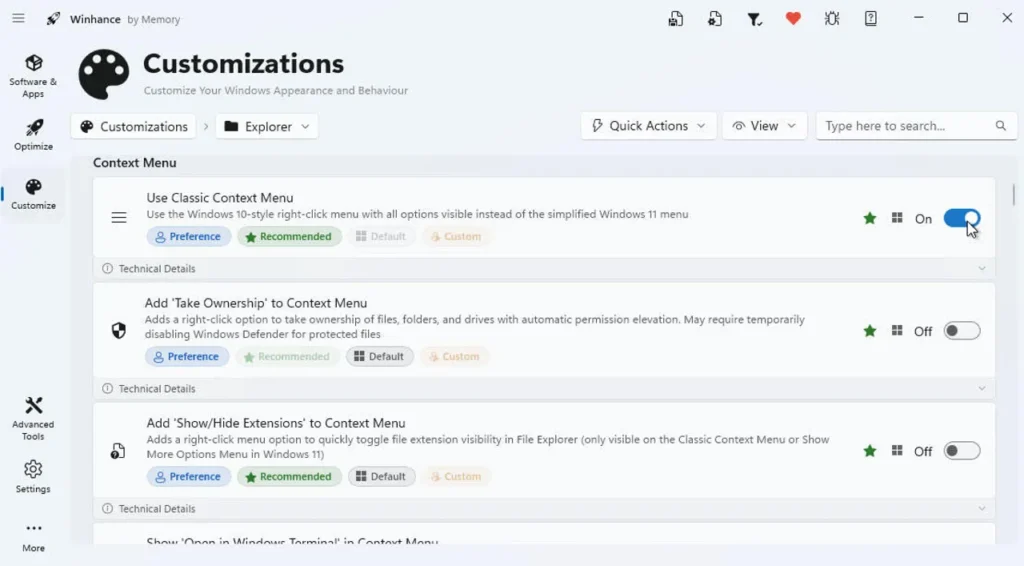Open the hamburger navigation menu

pos(18,19)
